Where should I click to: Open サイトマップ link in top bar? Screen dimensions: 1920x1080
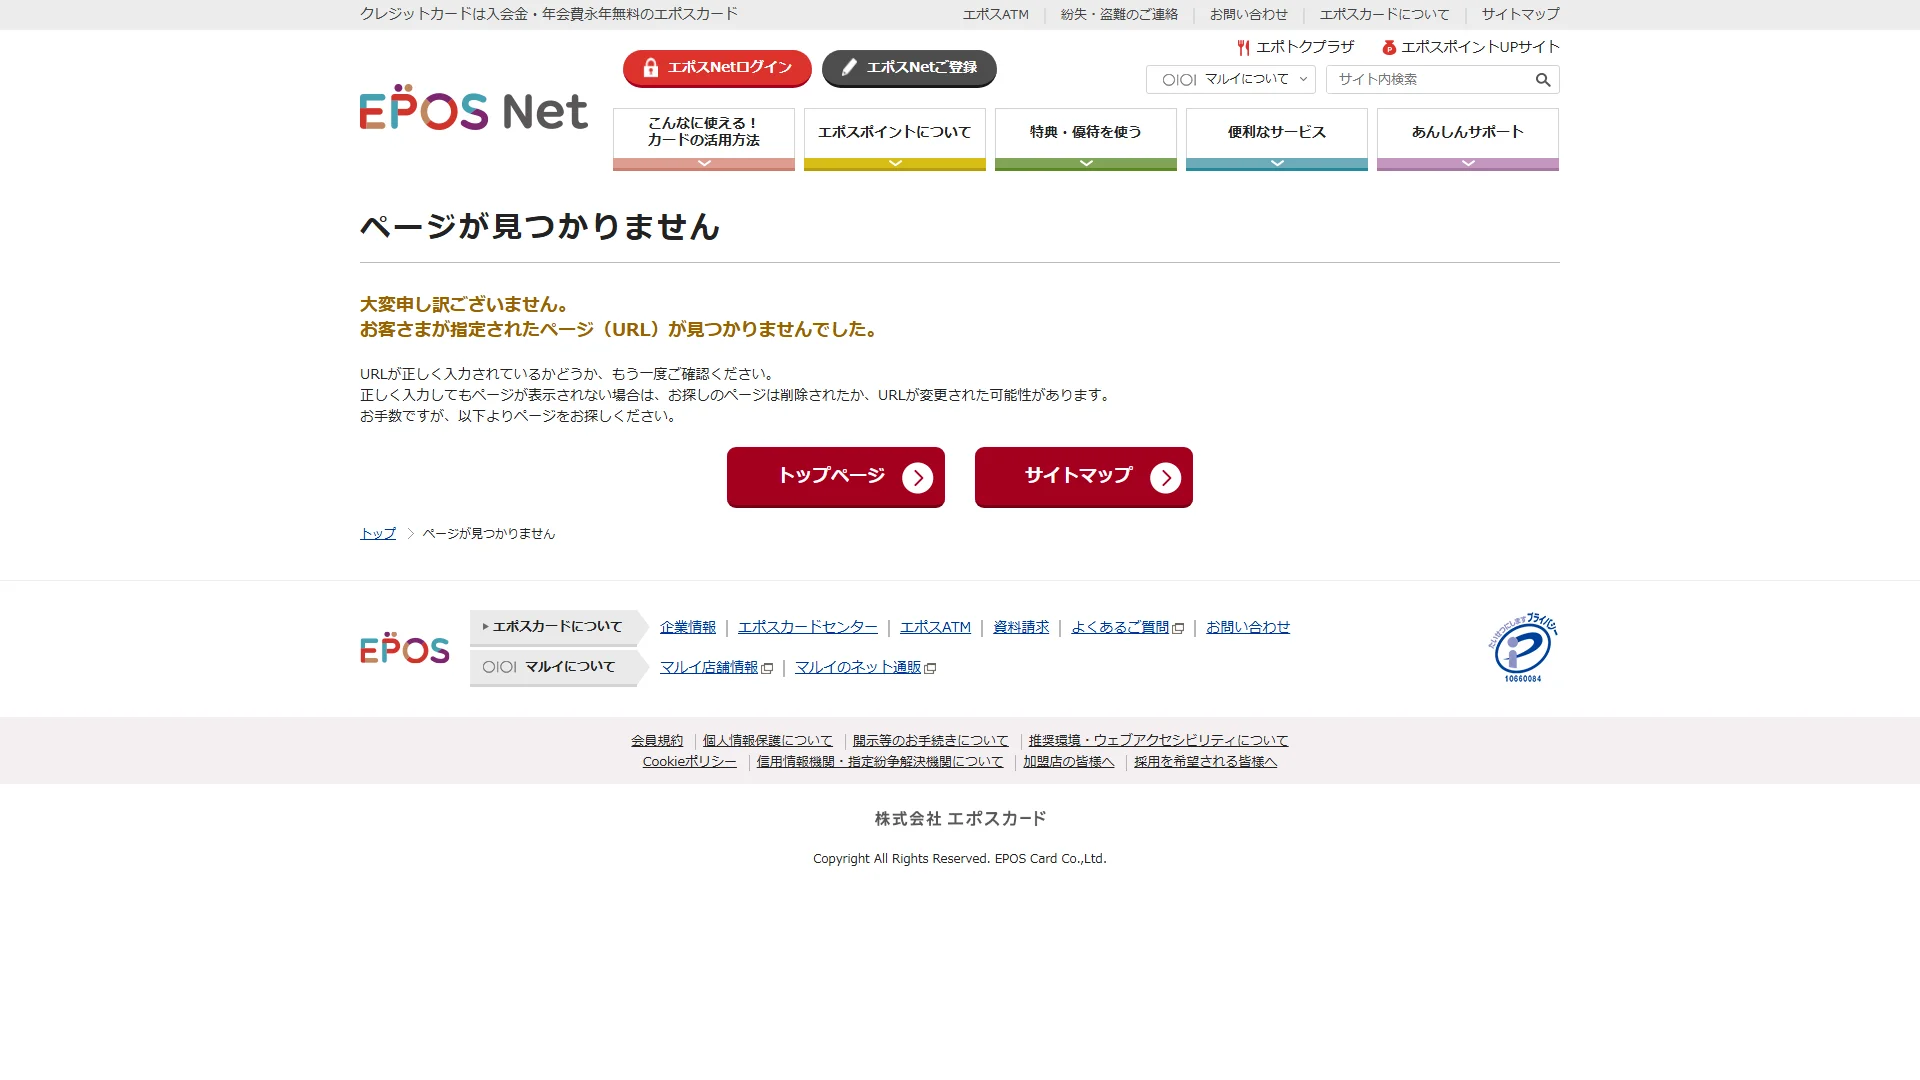pos(1520,15)
